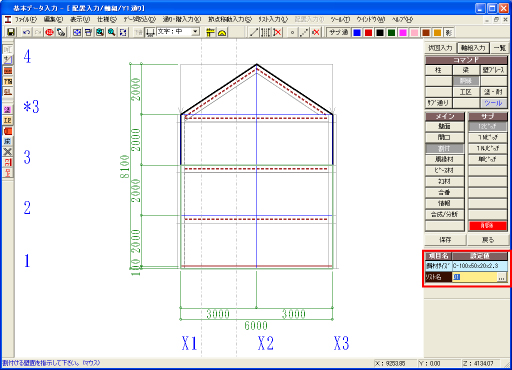This screenshot has height=370, width=512.
Task: Open the ファイル(F) menu
Action: (x=26, y=20)
